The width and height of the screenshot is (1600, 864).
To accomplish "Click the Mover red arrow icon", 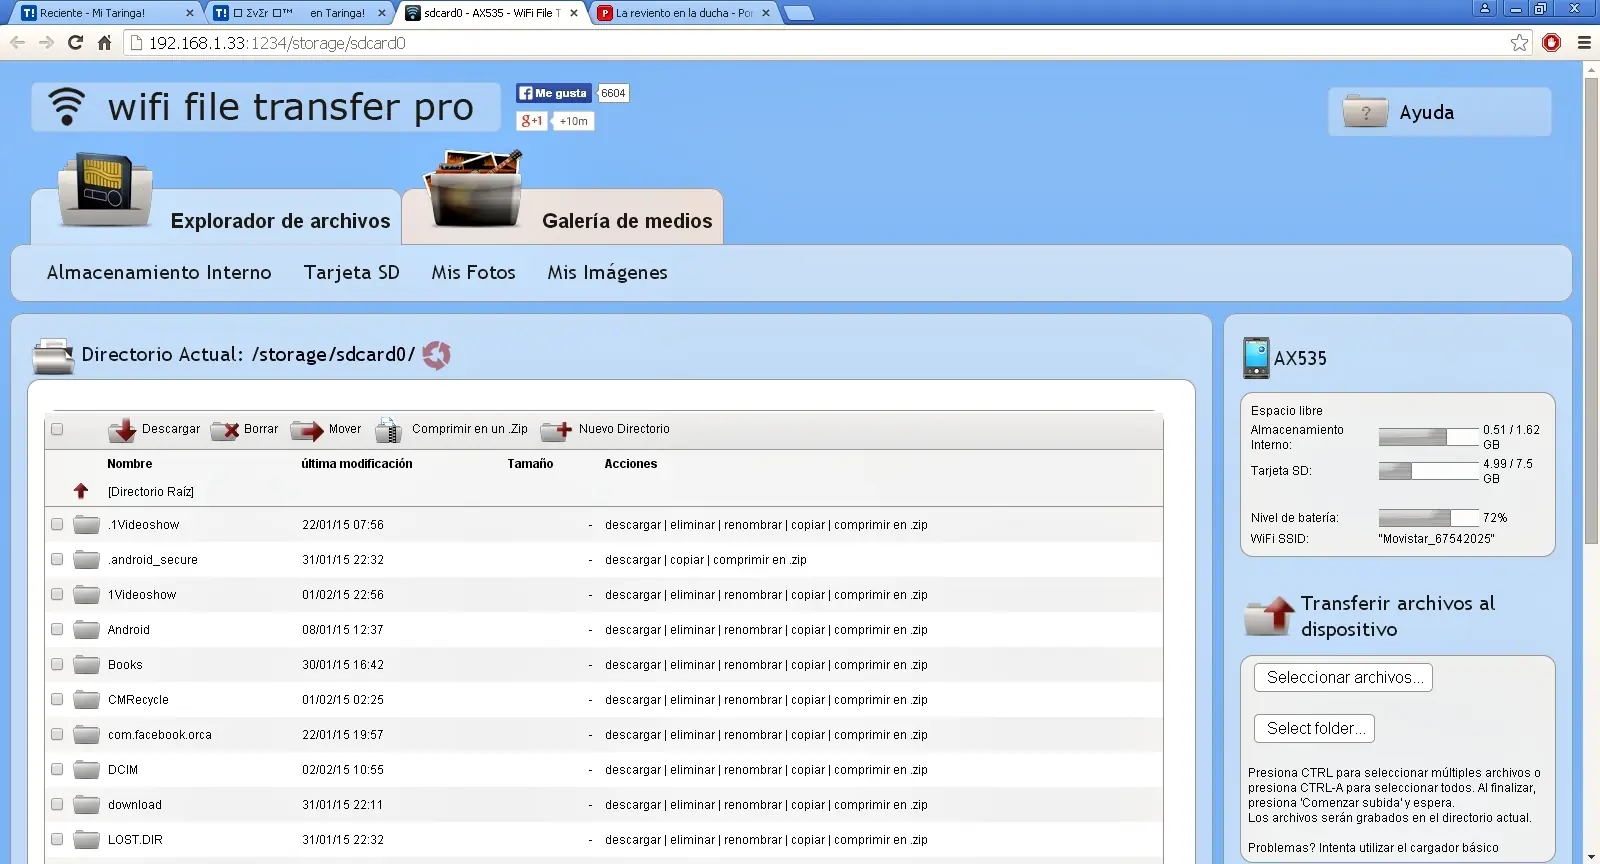I will [307, 430].
